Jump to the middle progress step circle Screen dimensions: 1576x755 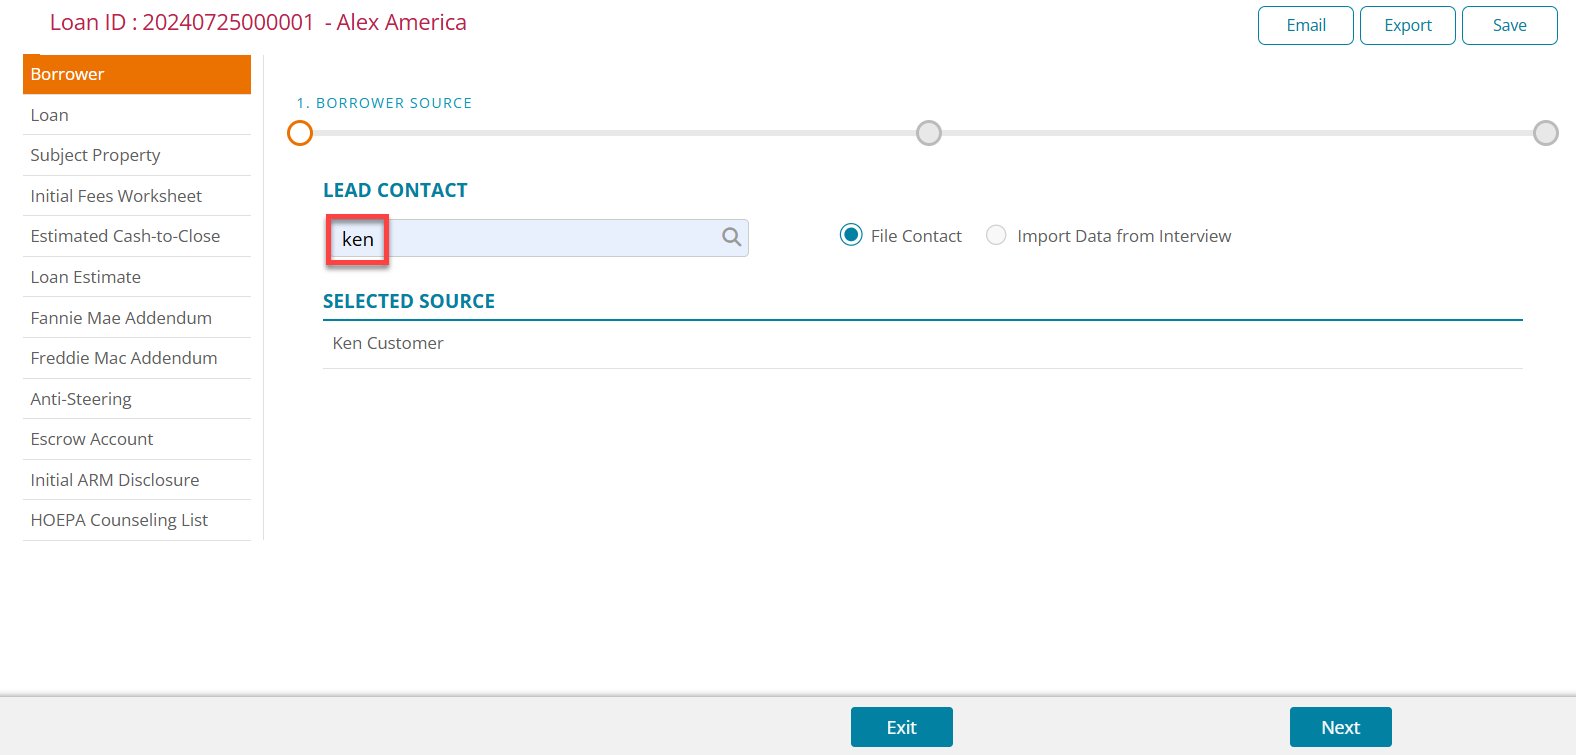929,133
